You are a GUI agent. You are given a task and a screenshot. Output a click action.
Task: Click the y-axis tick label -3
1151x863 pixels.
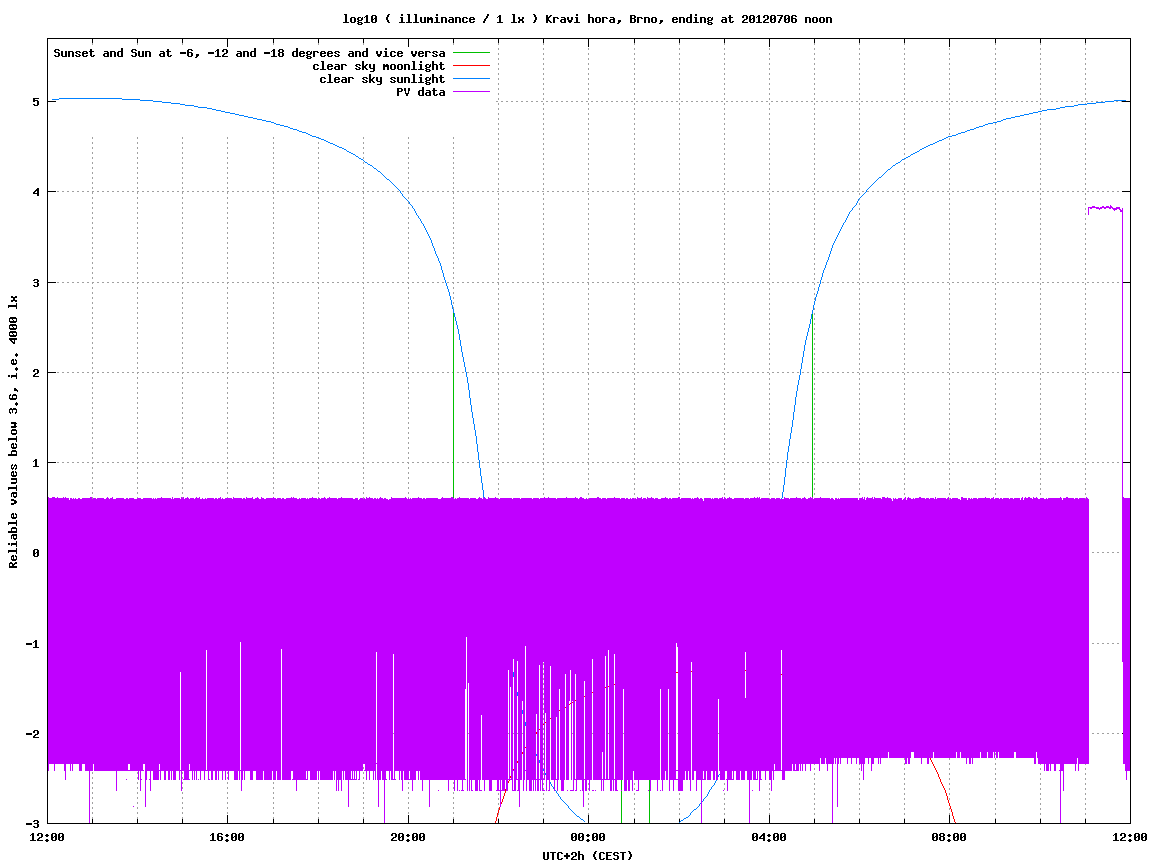(32, 824)
